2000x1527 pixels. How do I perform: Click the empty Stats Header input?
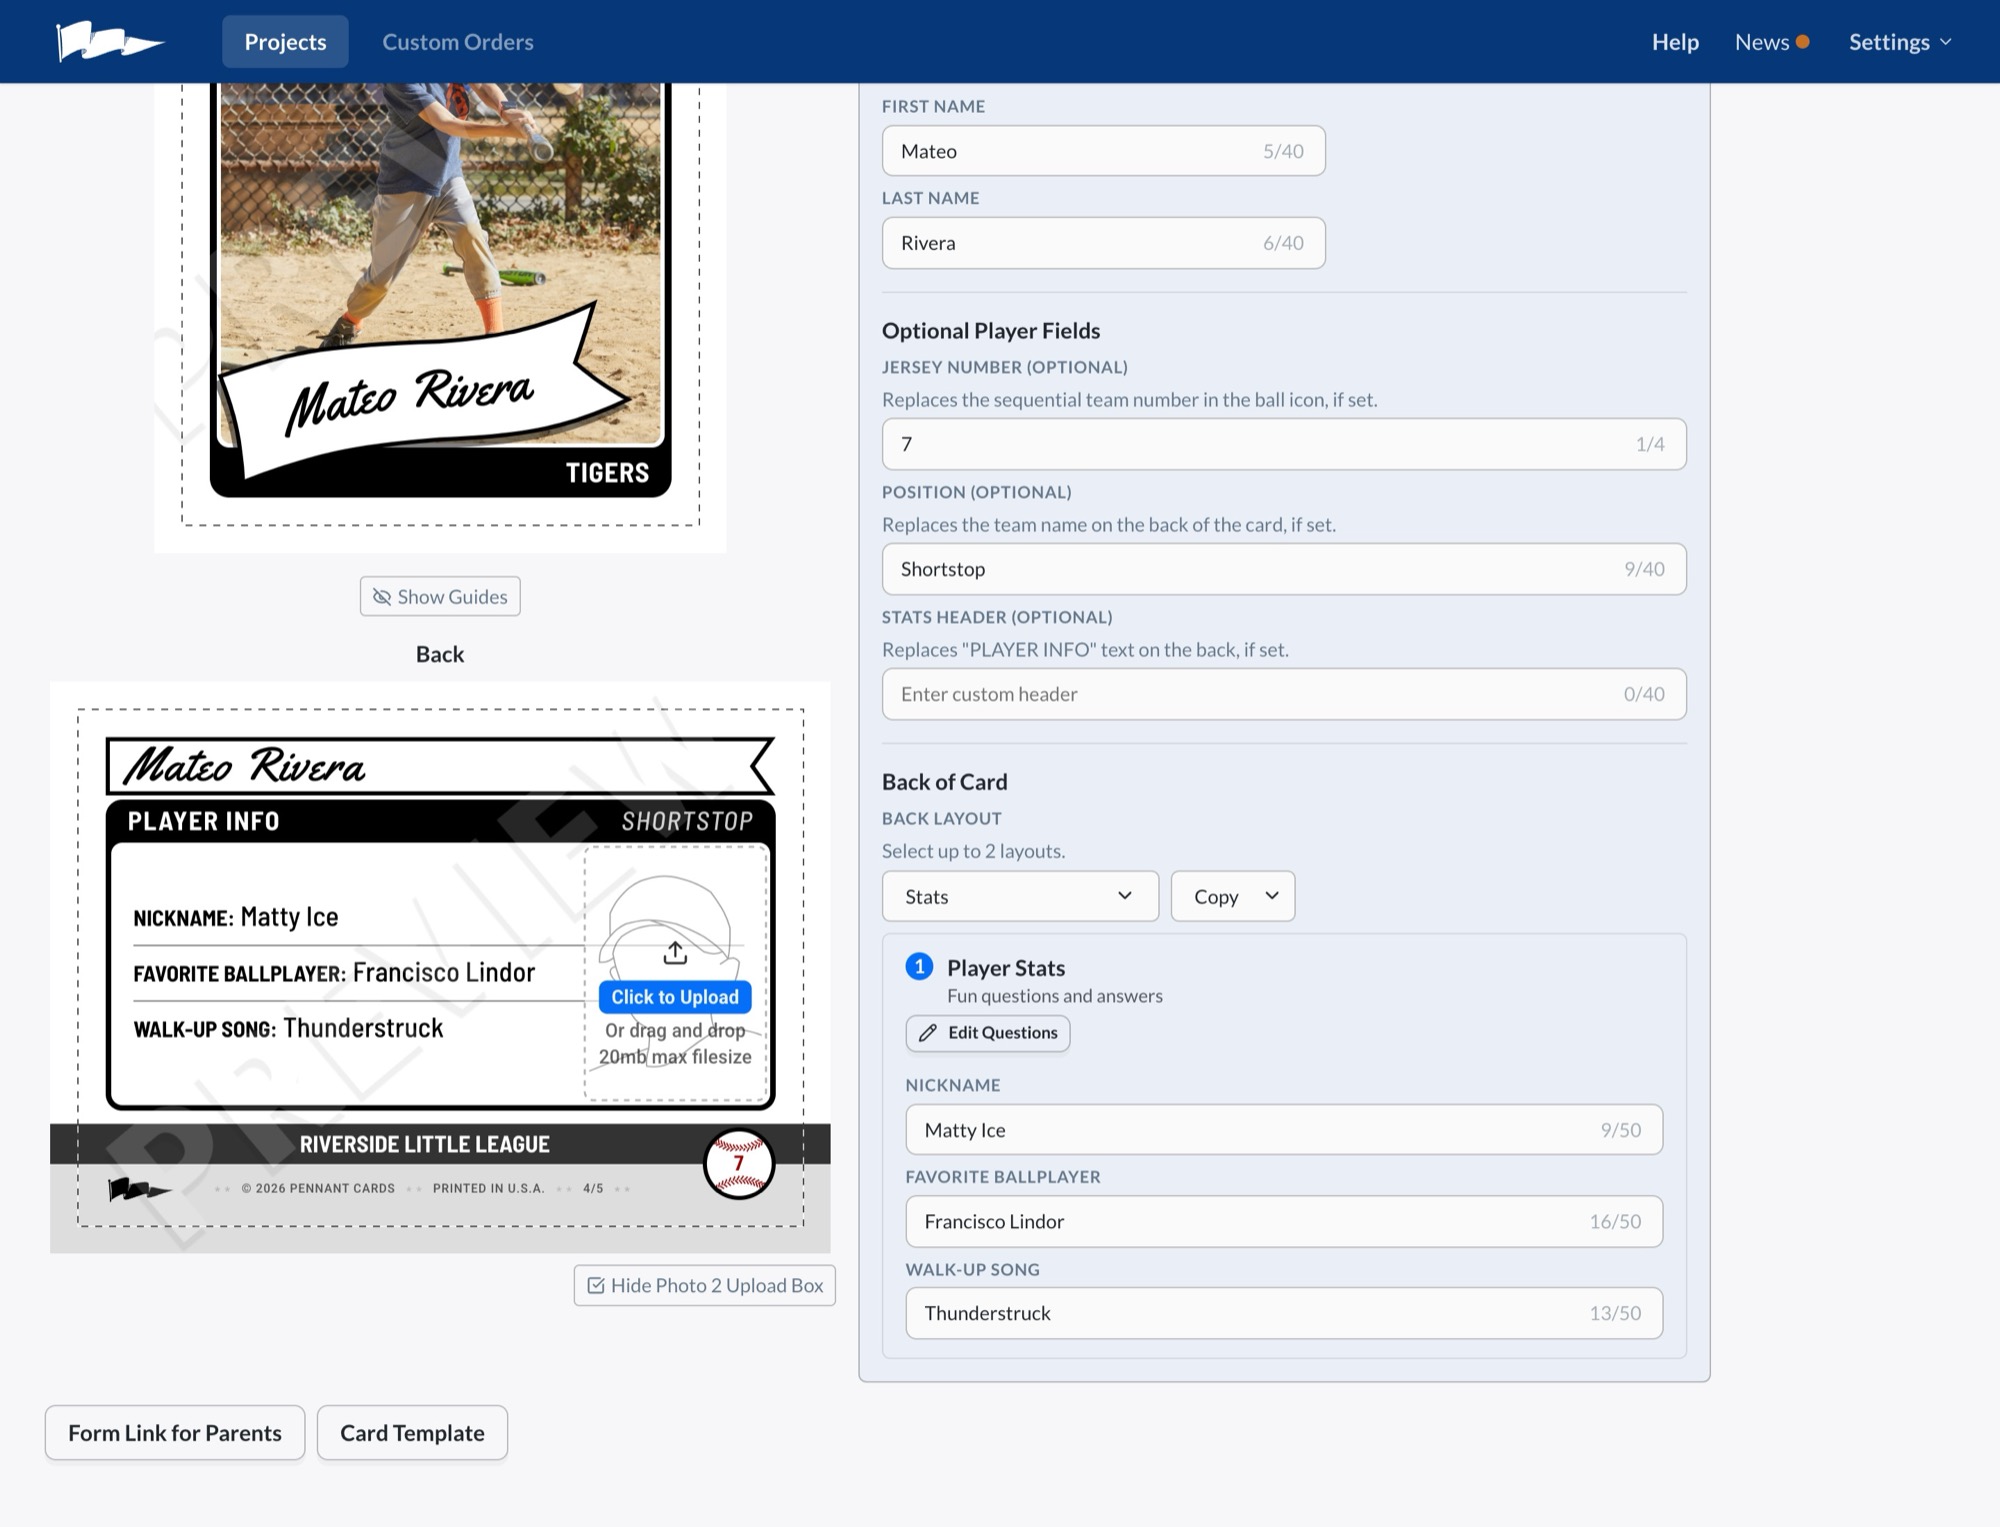click(x=1284, y=694)
